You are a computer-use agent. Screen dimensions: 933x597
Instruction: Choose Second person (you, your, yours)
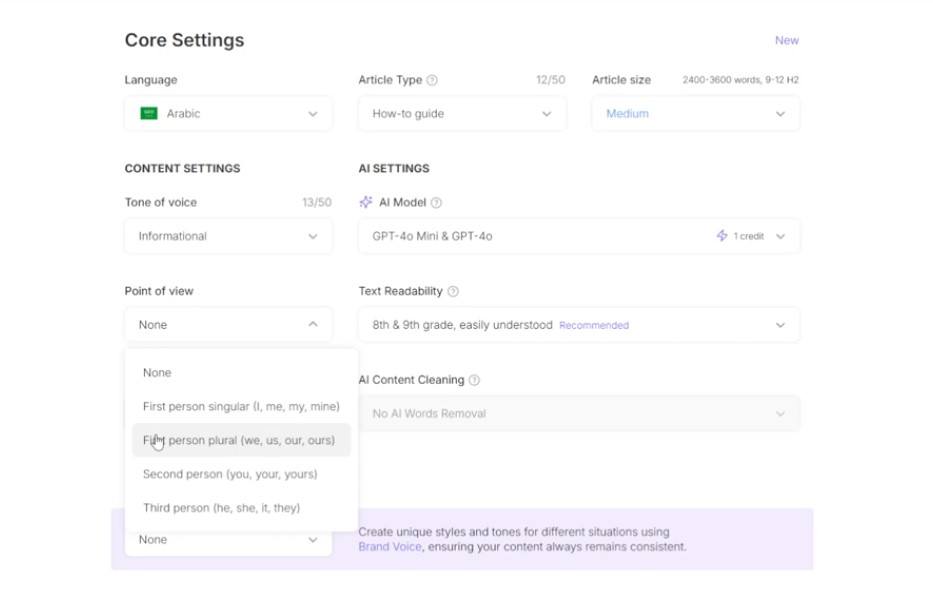point(241,474)
